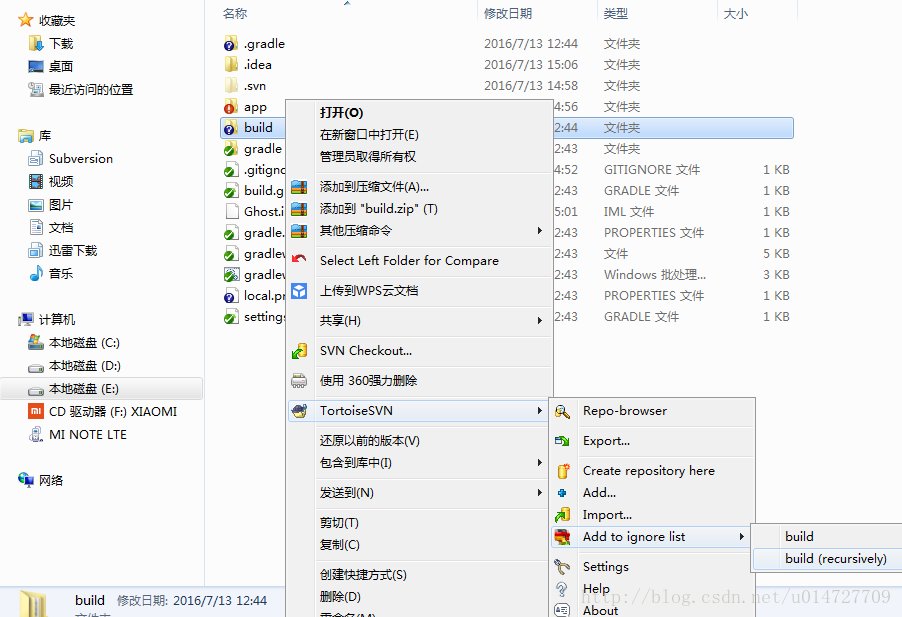Click the Repo-browser magnifier icon

coord(562,411)
